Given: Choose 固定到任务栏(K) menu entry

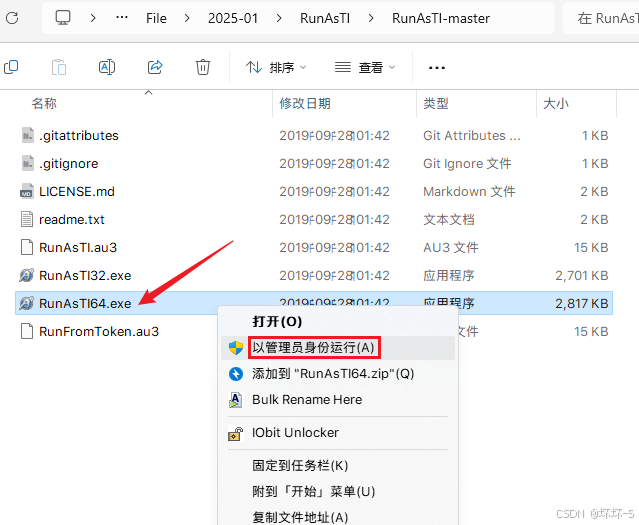Looking at the screenshot, I should tap(300, 465).
